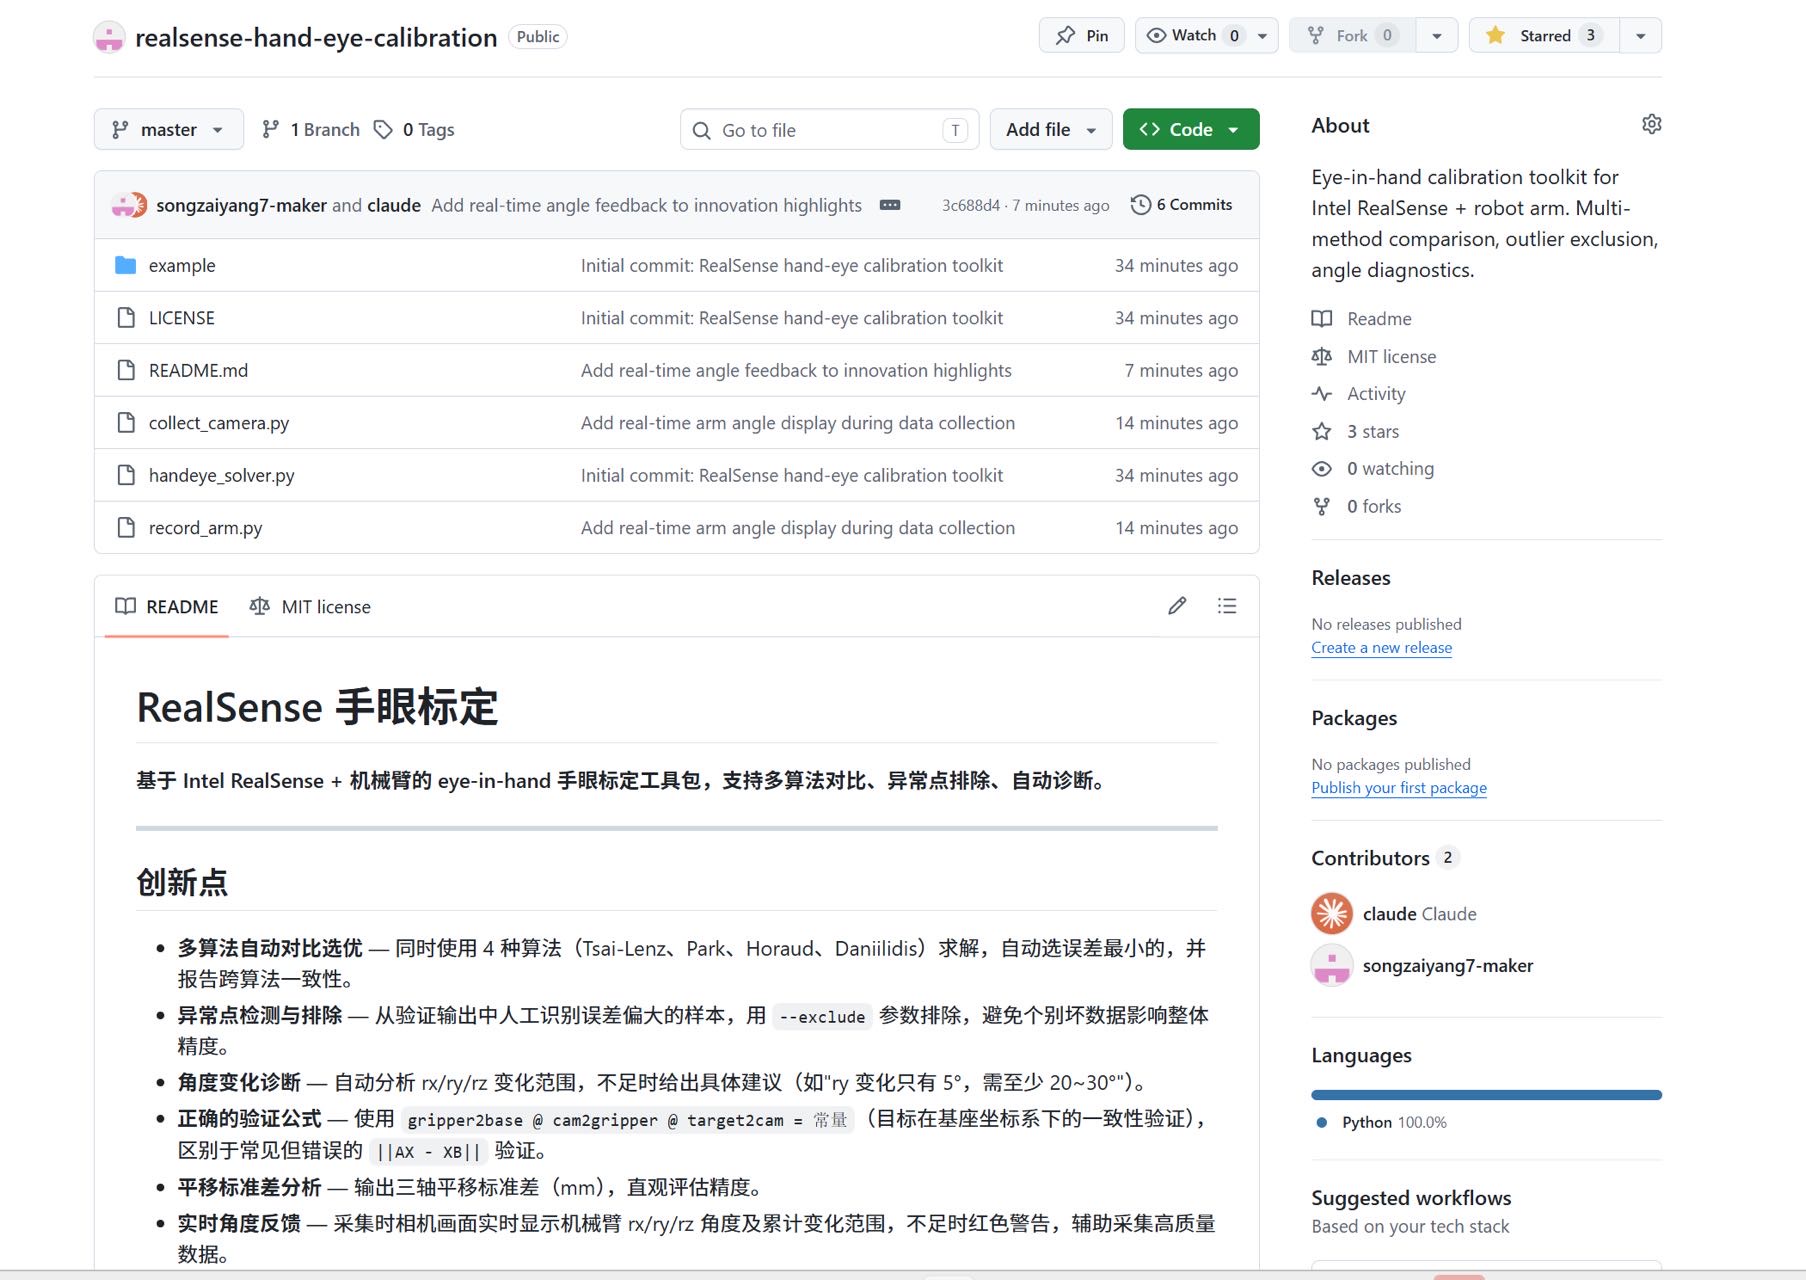Open the Add file dropdown

(1051, 129)
